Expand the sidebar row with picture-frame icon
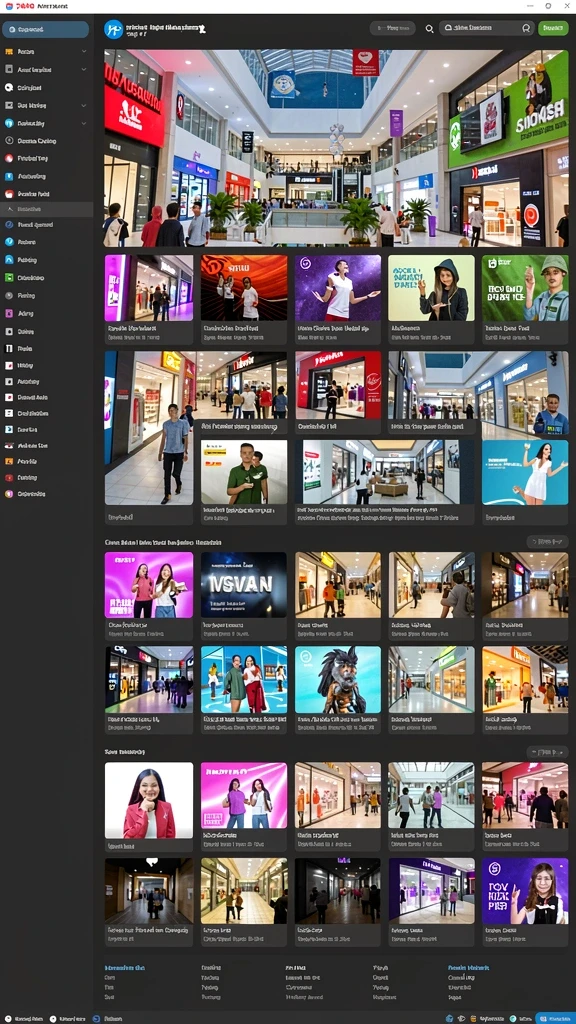The height and width of the screenshot is (1024, 576). 46,105
